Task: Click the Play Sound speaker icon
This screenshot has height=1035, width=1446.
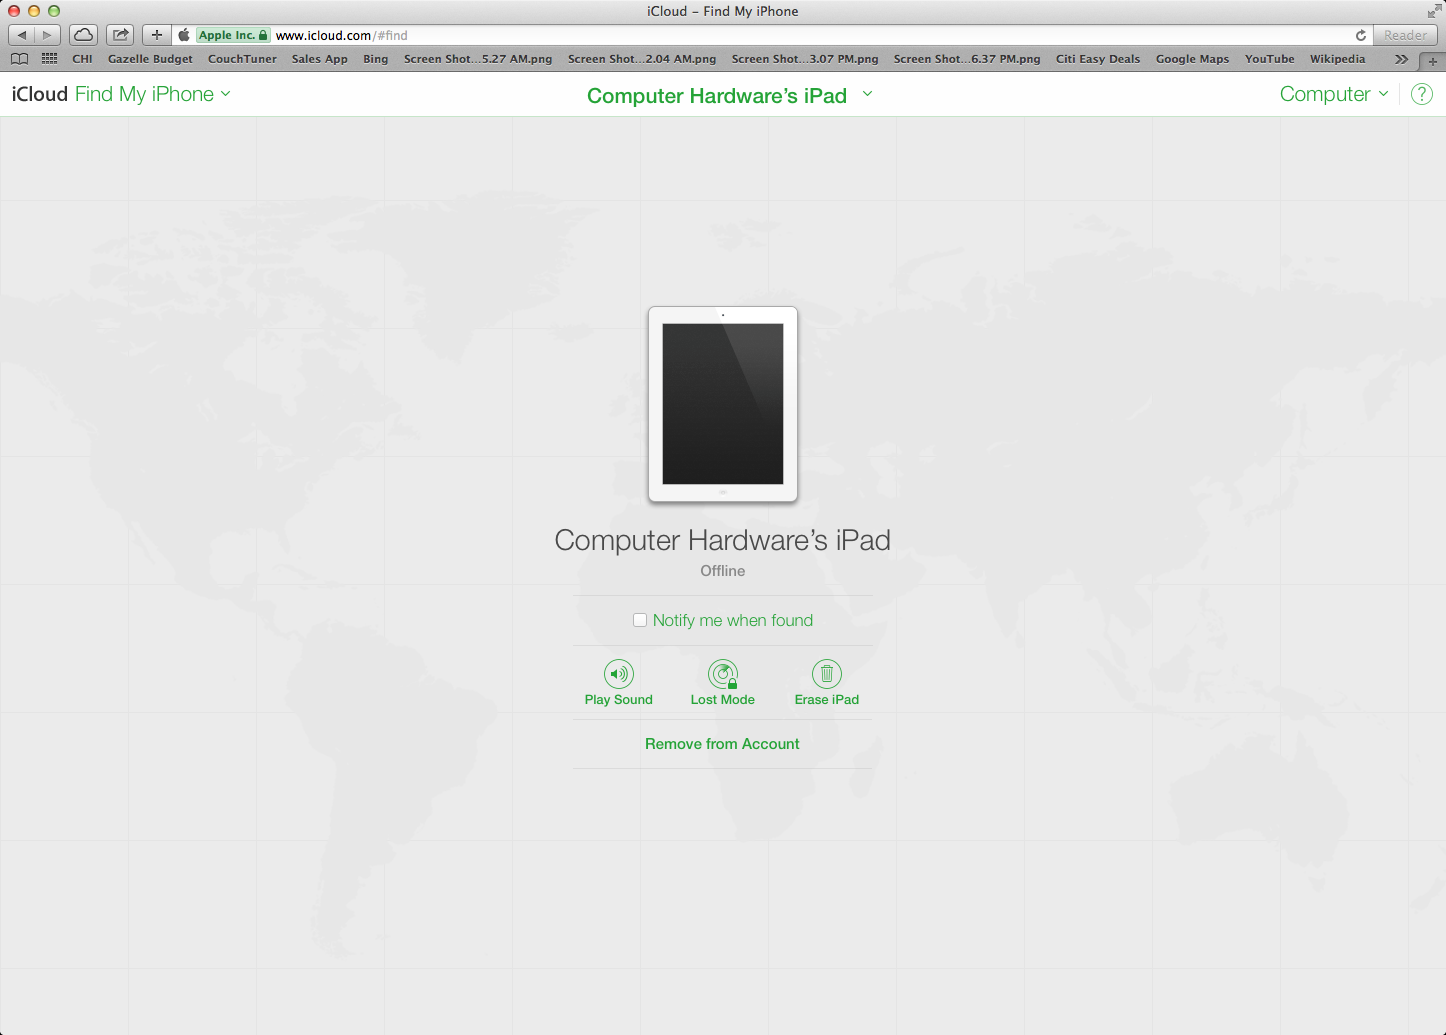Action: point(619,674)
